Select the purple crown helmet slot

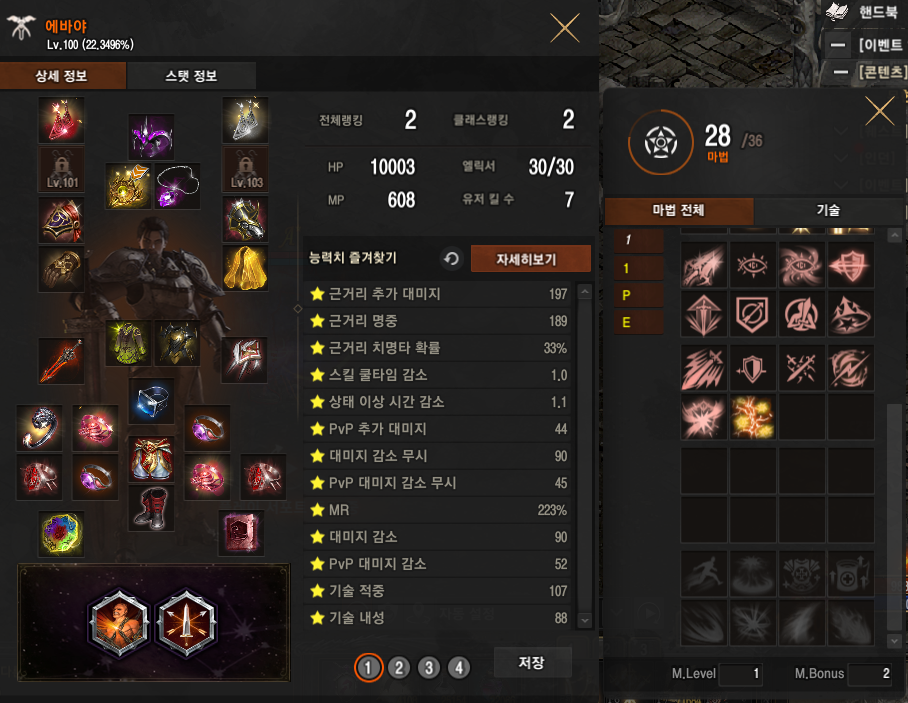pos(151,137)
